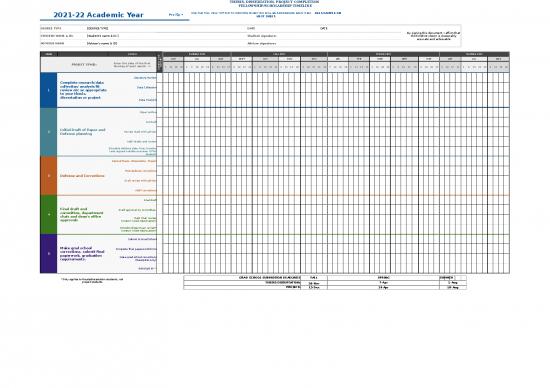550x388 pixels.
Task: Click the student name input cell
Action: coord(166,36)
